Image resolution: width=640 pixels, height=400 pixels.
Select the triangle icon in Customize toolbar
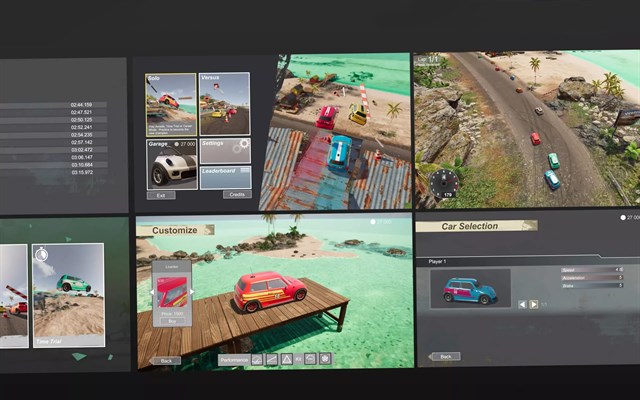(x=287, y=360)
